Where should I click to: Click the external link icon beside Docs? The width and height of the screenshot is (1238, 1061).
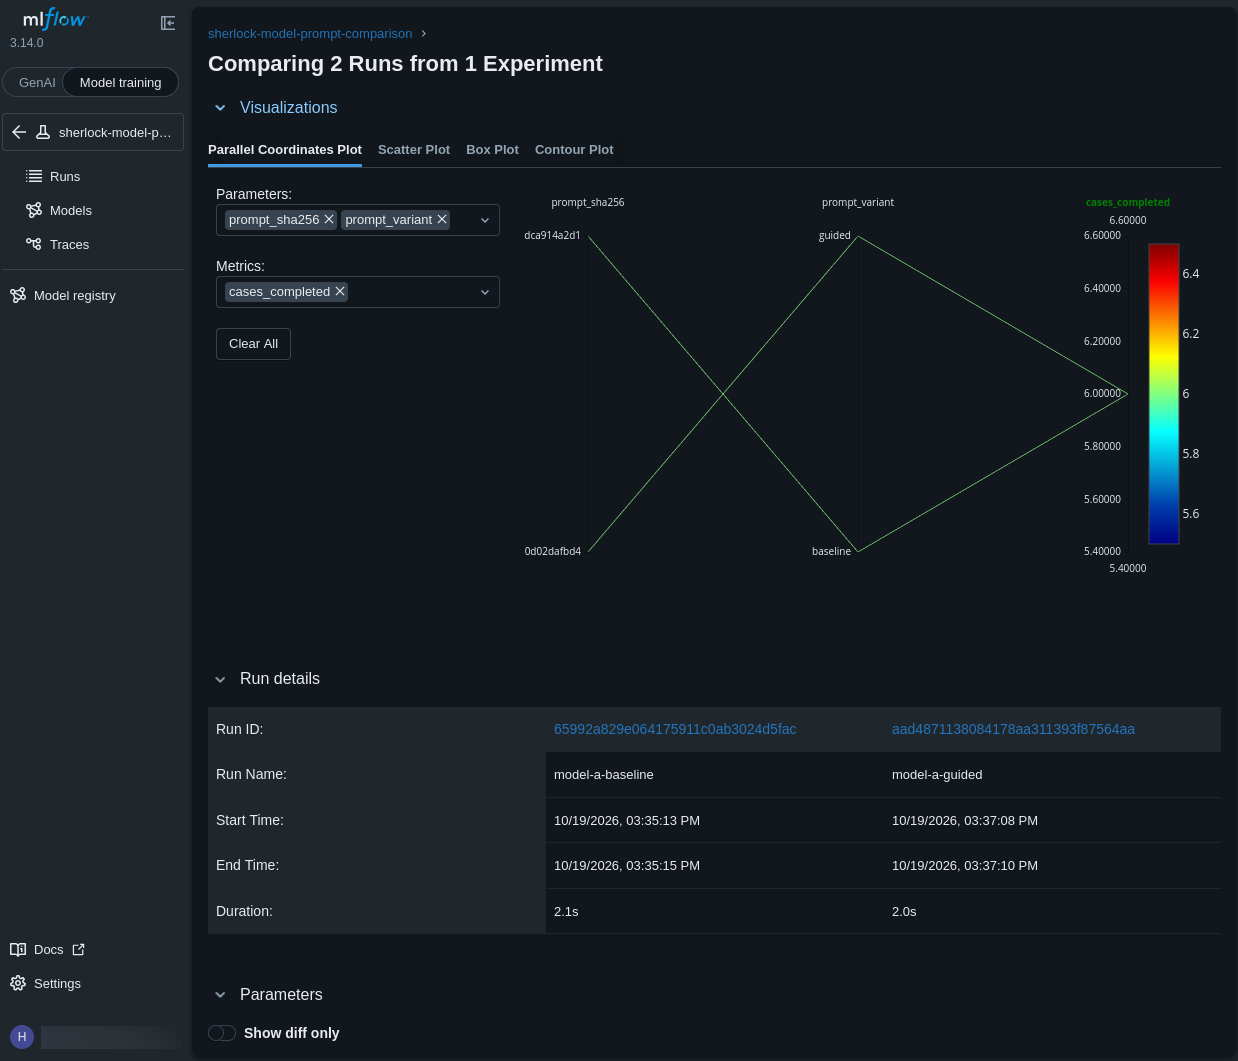coord(79,950)
